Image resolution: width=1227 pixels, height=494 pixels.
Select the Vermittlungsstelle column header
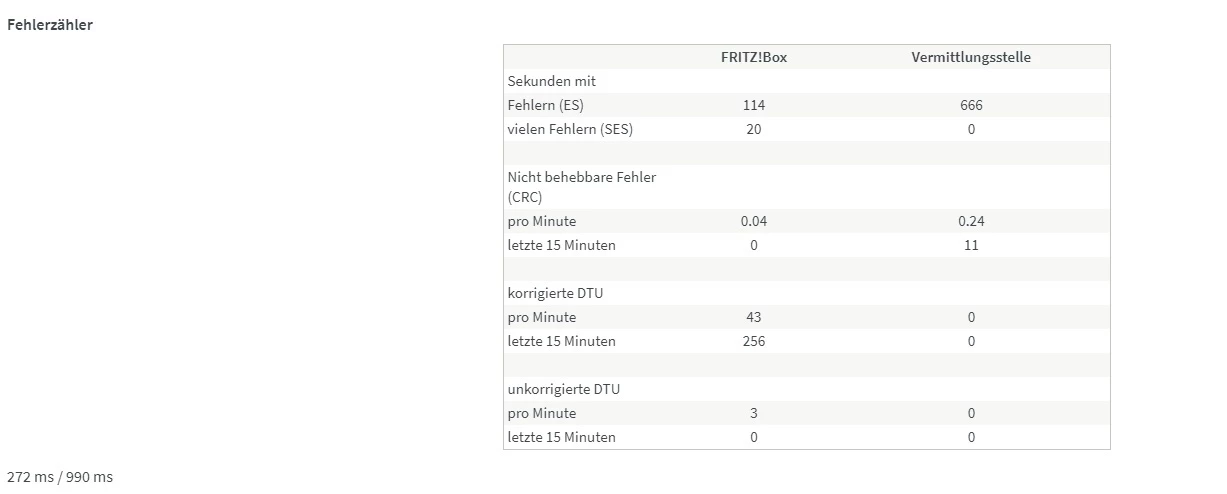tap(970, 57)
